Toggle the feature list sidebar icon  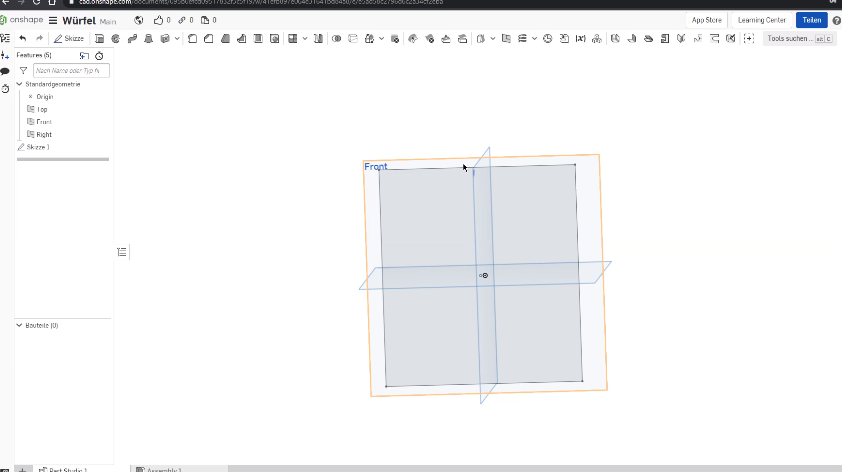coord(5,38)
